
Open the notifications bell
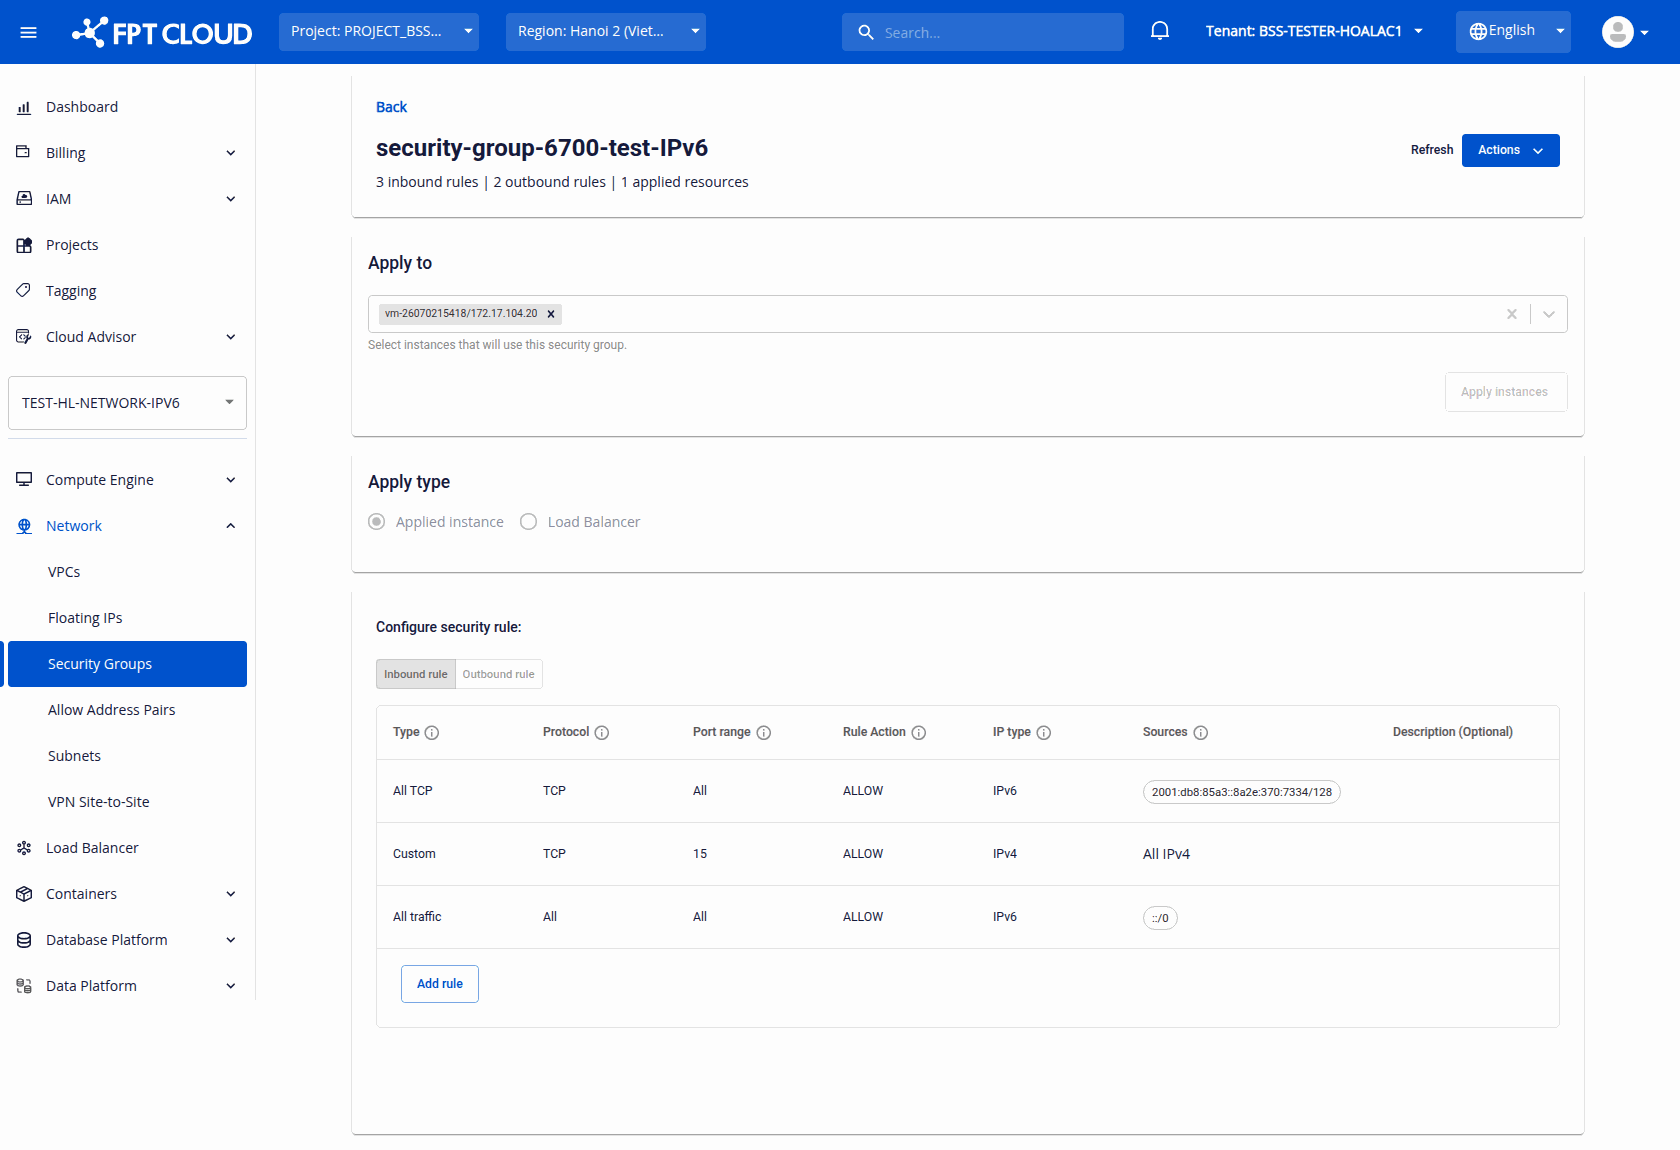tap(1160, 31)
